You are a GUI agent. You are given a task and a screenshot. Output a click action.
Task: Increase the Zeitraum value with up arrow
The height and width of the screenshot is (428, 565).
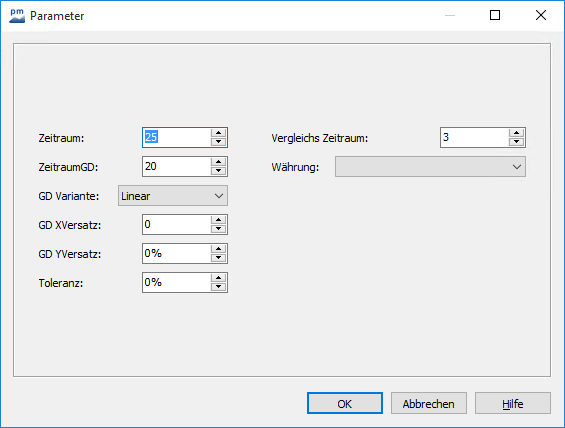(x=218, y=133)
